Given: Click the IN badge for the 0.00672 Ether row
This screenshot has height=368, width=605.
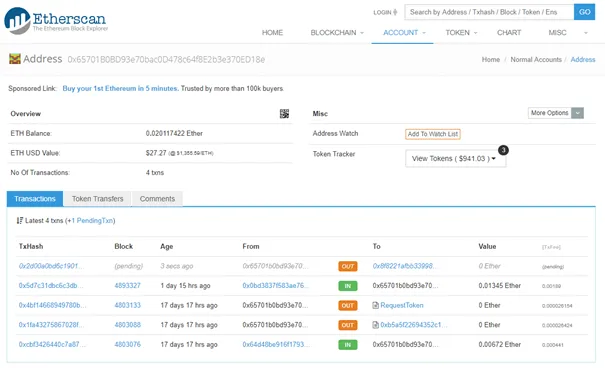Looking at the screenshot, I should (348, 344).
